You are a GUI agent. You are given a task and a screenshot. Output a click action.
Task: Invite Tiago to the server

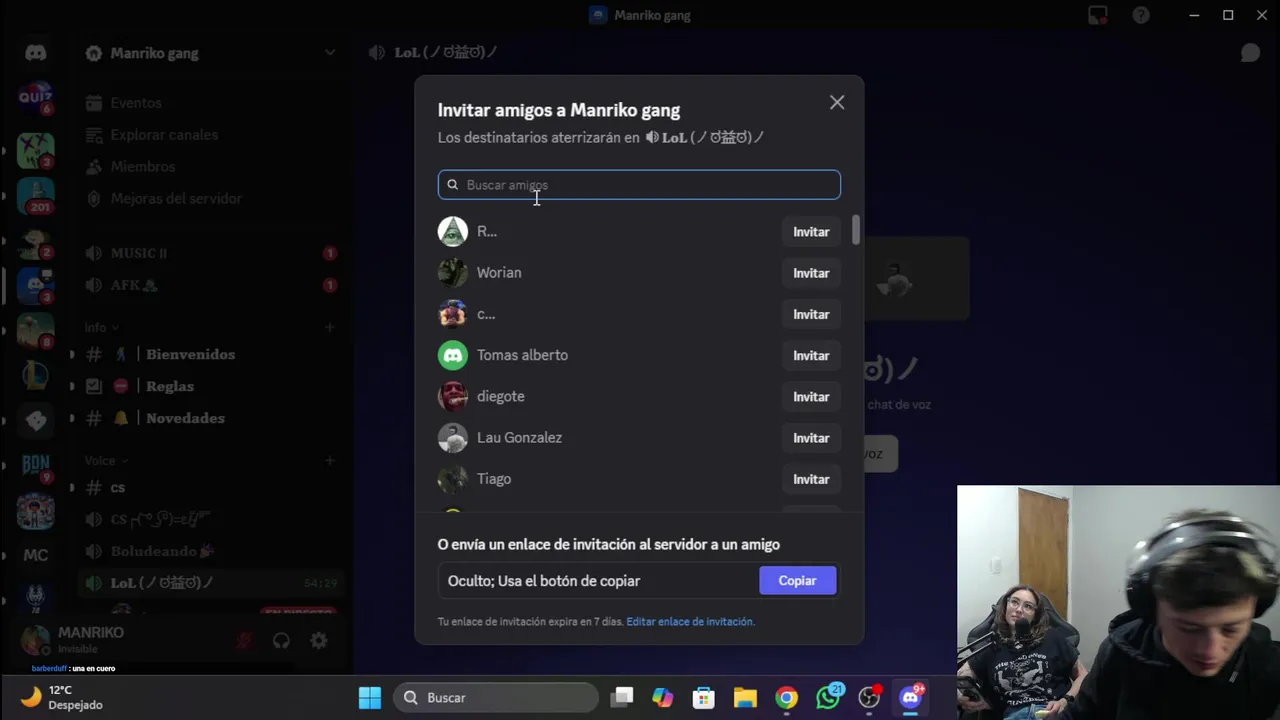(811, 479)
